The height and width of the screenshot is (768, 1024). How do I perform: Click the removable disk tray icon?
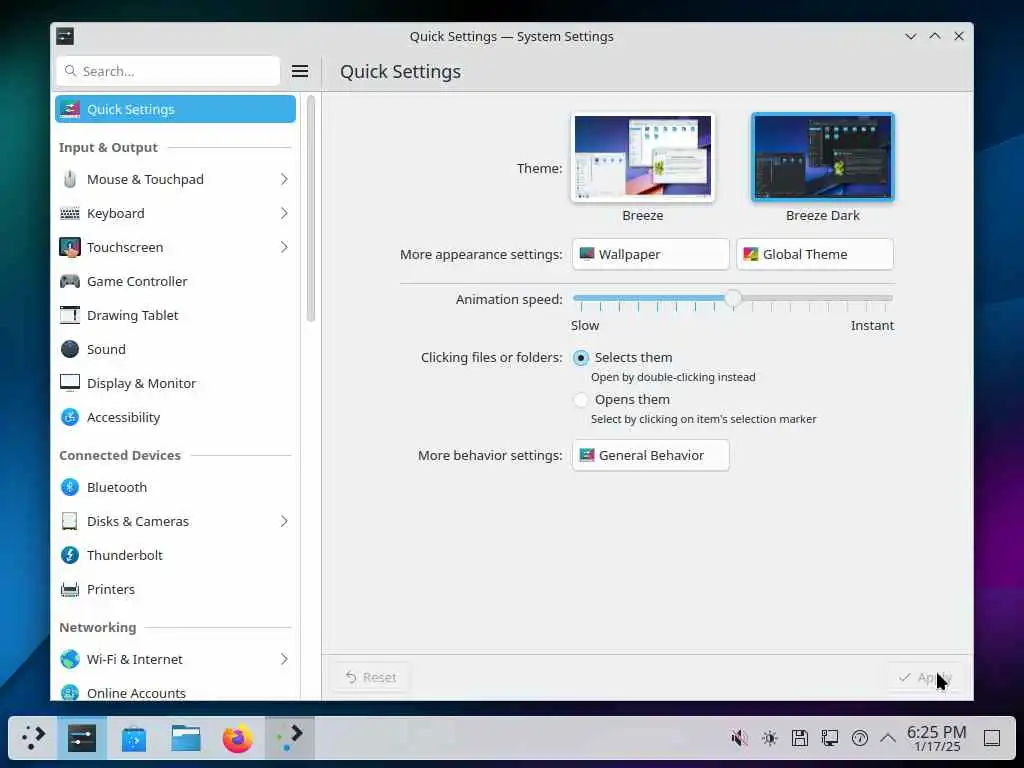pos(799,739)
